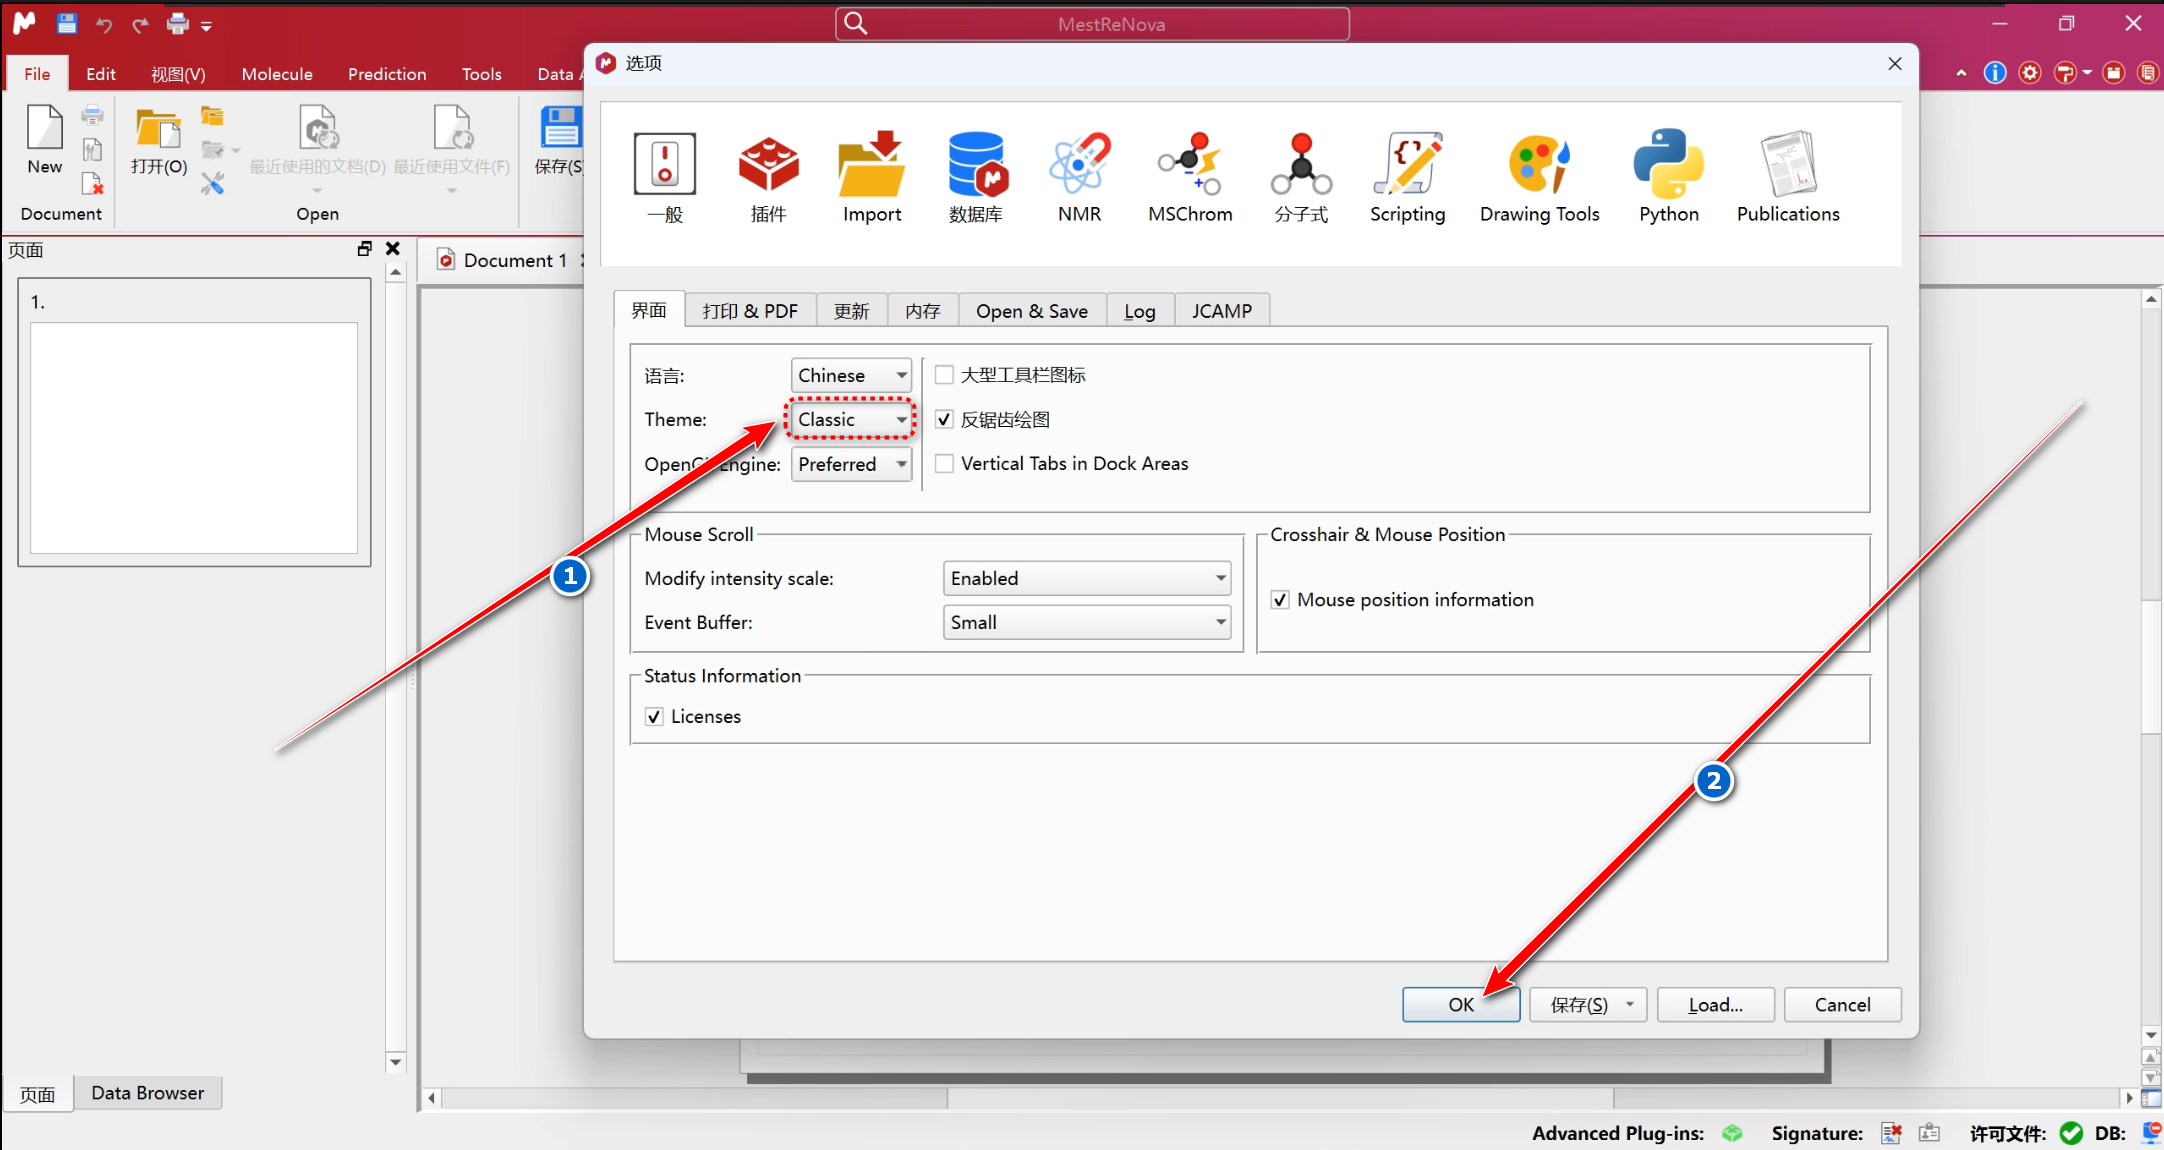
Task: Click the Redo arrow in title bar
Action: pyautogui.click(x=141, y=24)
